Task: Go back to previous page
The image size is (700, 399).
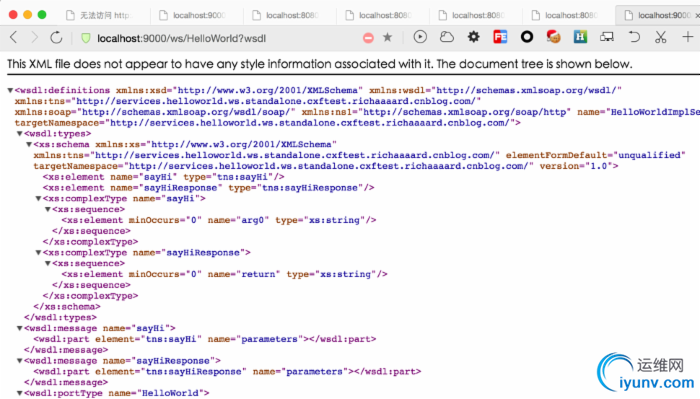Action: click(x=13, y=37)
